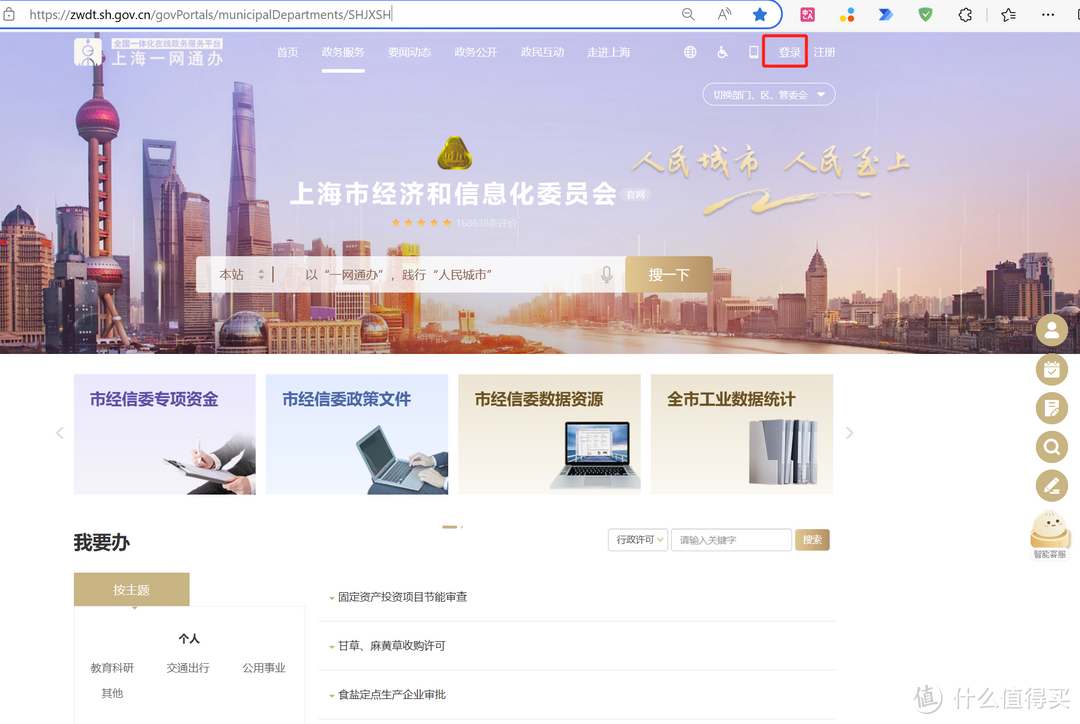
Task: Select the 按主题 tab
Action: [x=131, y=590]
